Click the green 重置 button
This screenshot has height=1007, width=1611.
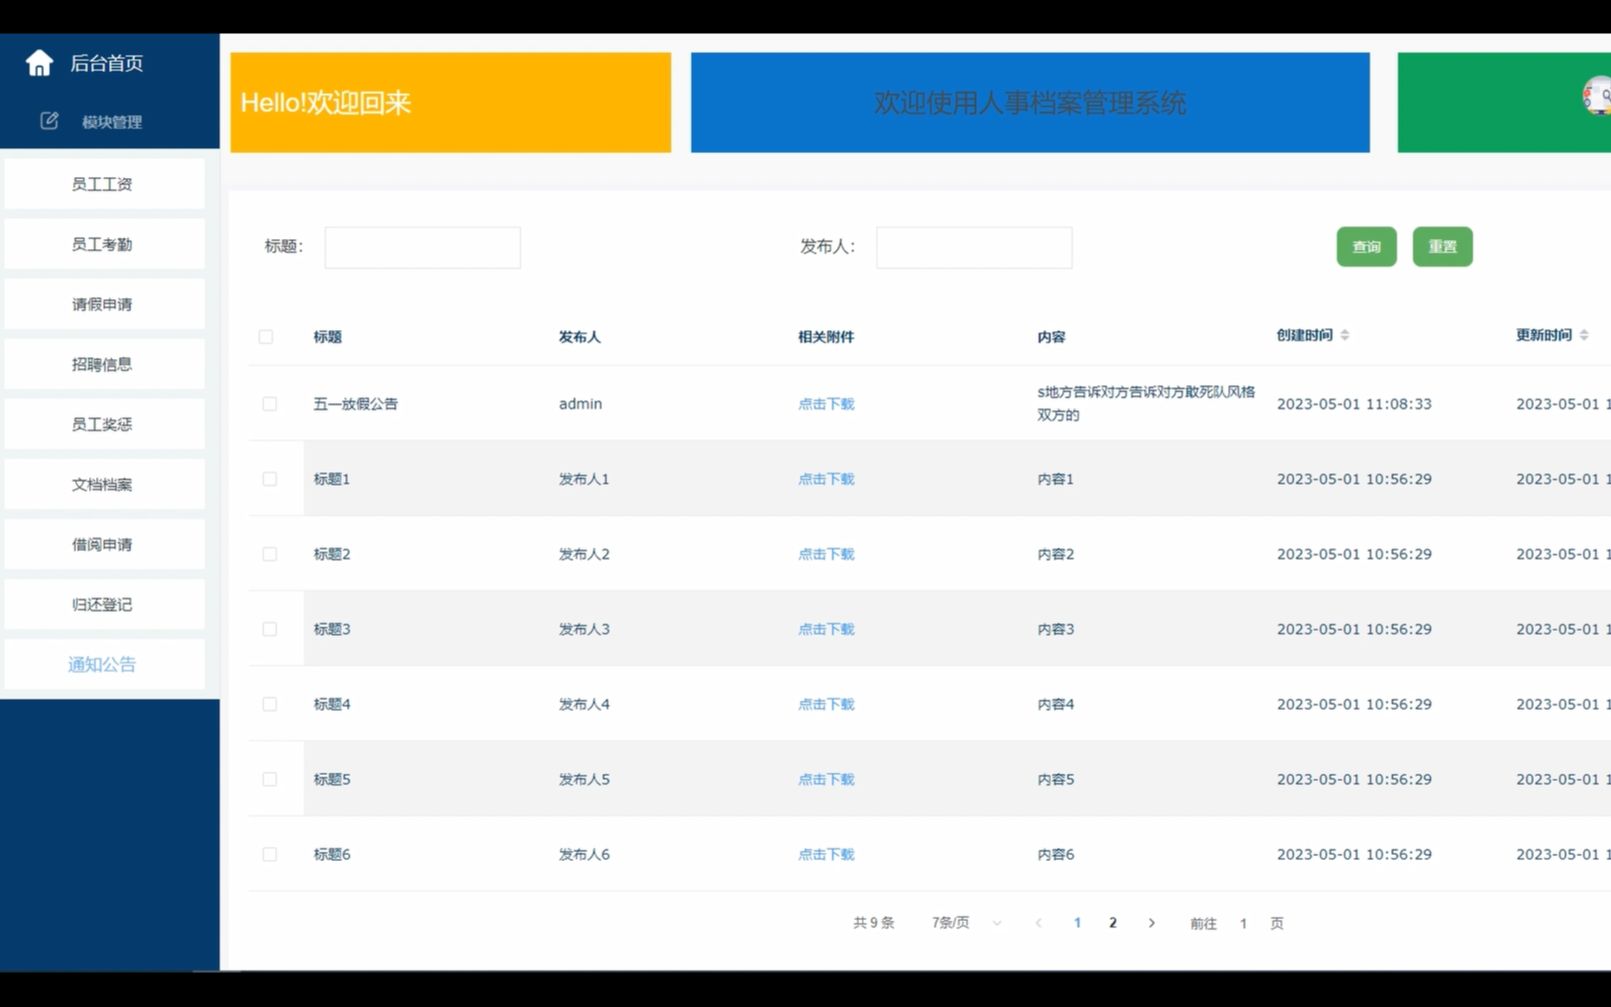[x=1442, y=247]
